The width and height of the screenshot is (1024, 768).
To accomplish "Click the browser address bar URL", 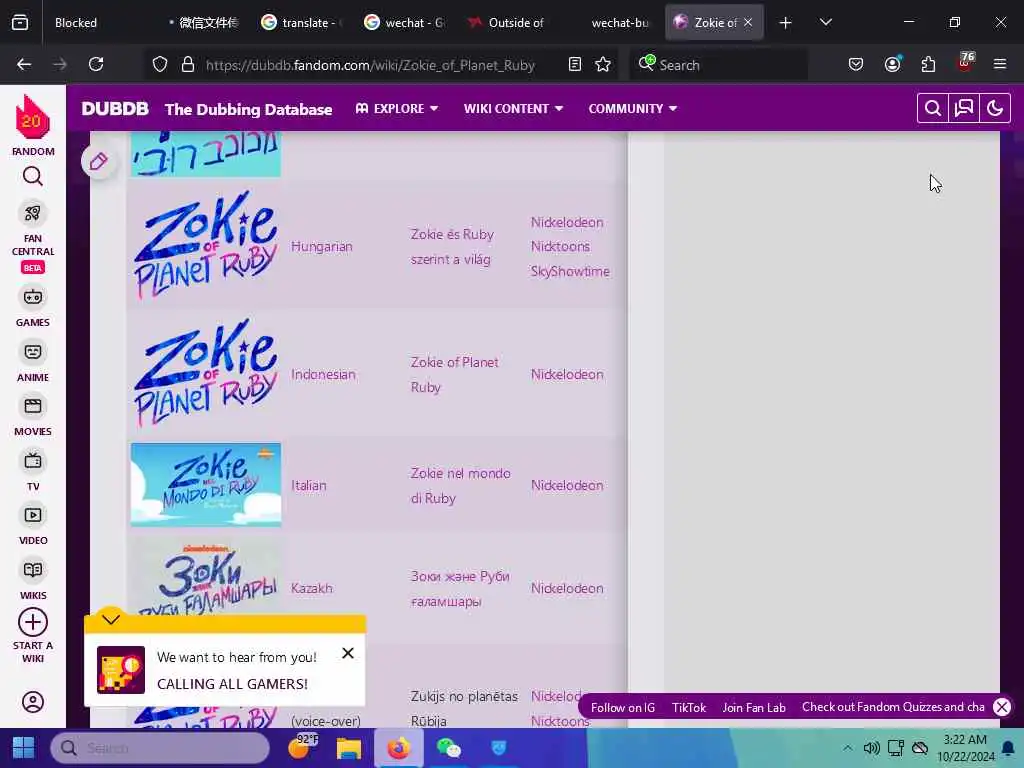I will [370, 65].
